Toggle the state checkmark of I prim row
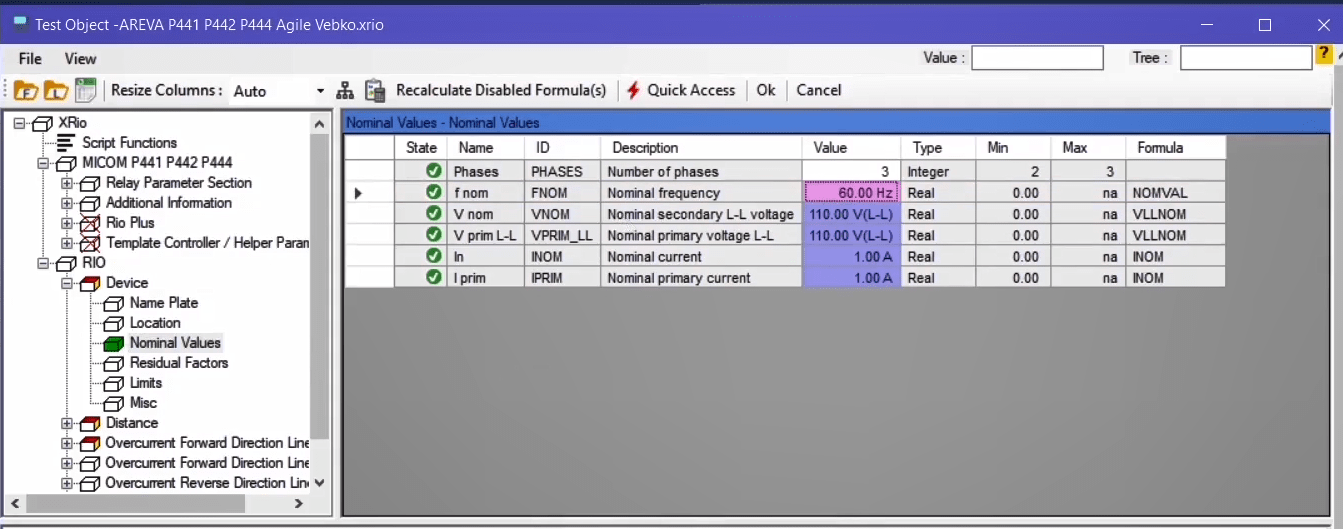 pyautogui.click(x=433, y=278)
